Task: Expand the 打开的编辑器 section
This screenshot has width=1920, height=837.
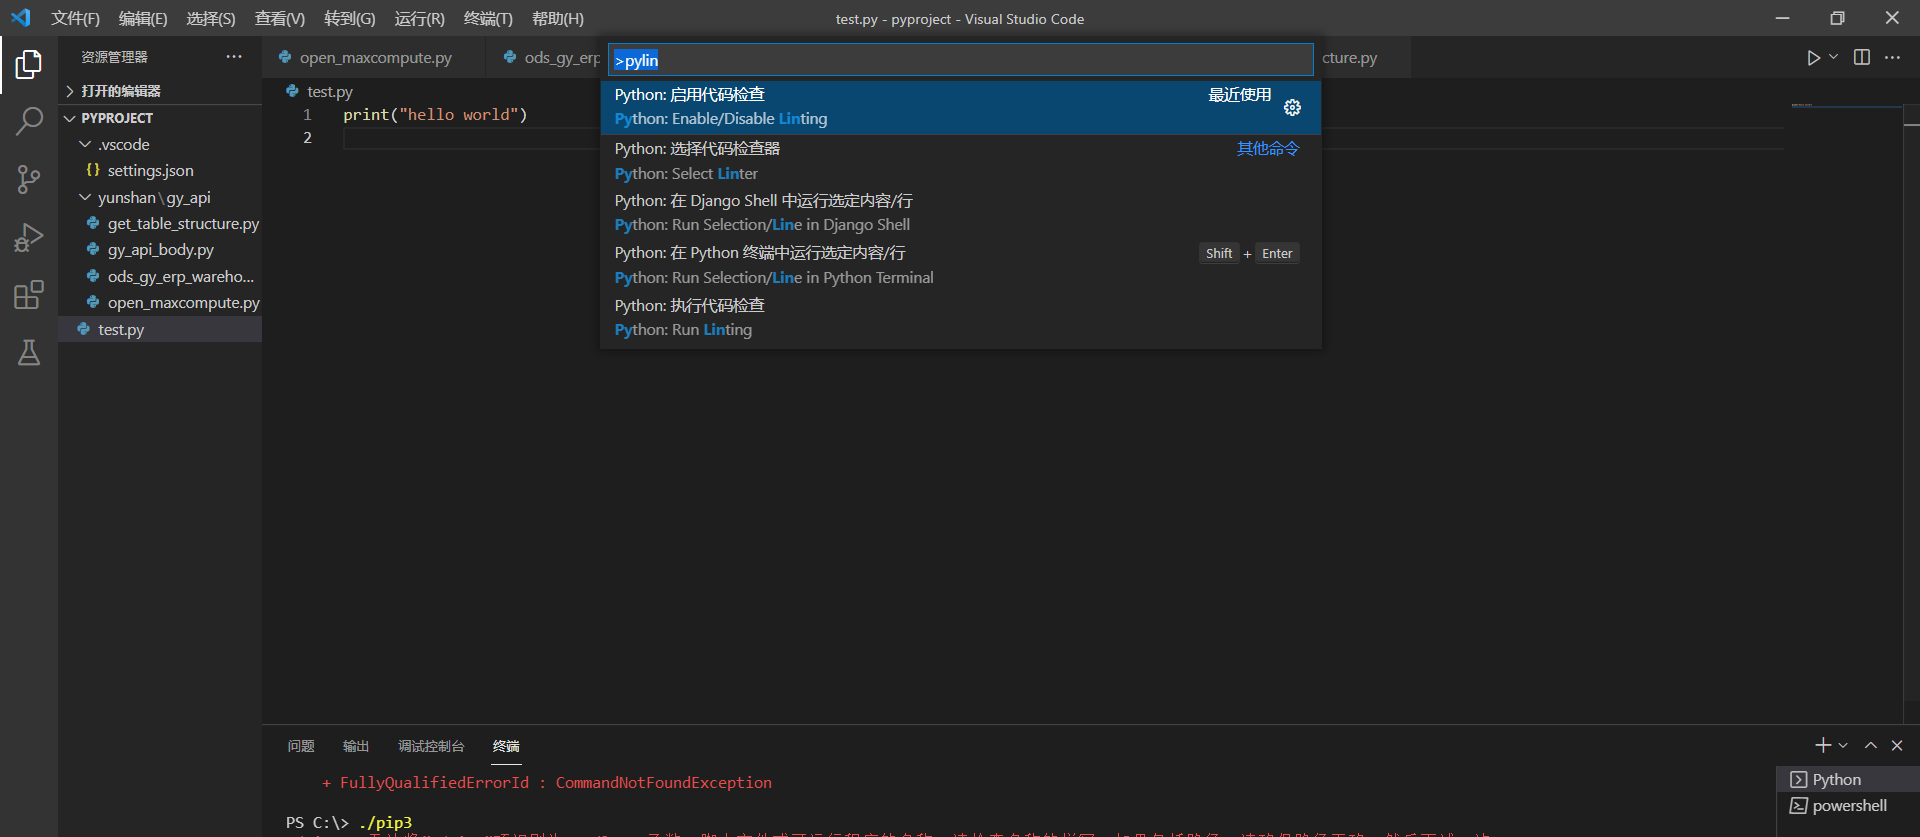Action: click(x=160, y=91)
